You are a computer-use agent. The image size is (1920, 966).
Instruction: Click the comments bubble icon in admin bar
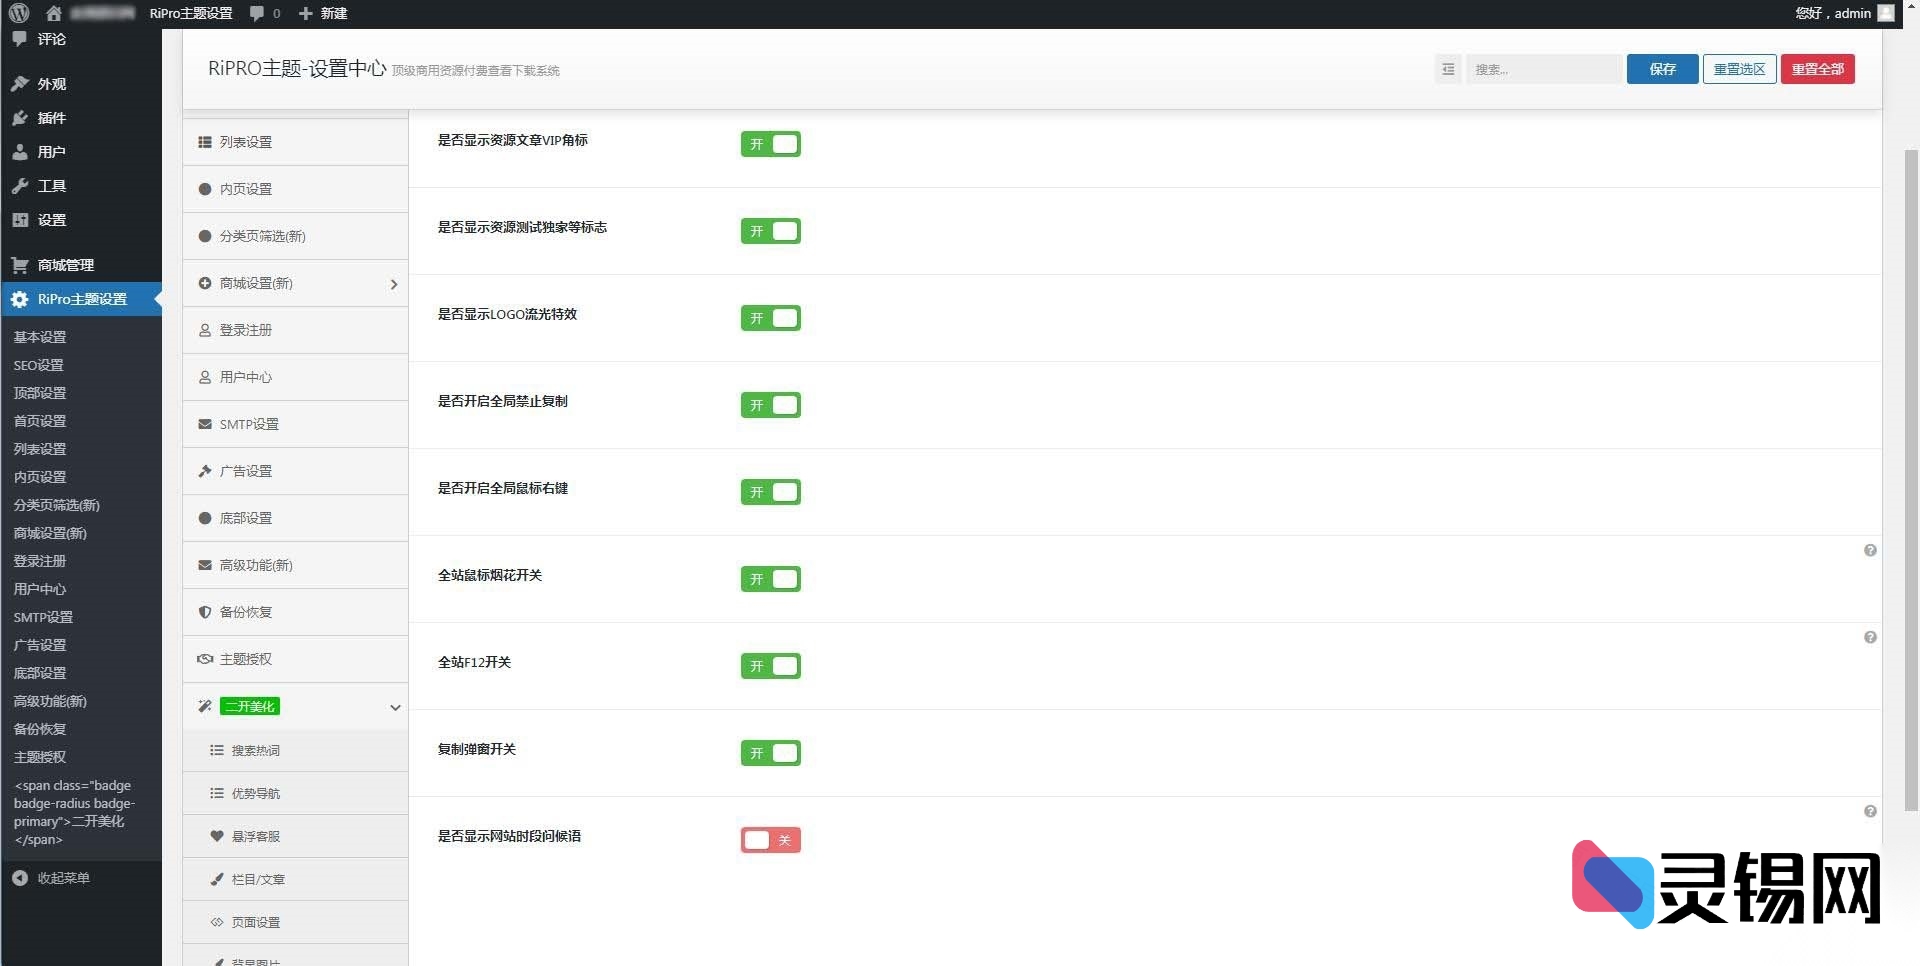click(x=258, y=13)
